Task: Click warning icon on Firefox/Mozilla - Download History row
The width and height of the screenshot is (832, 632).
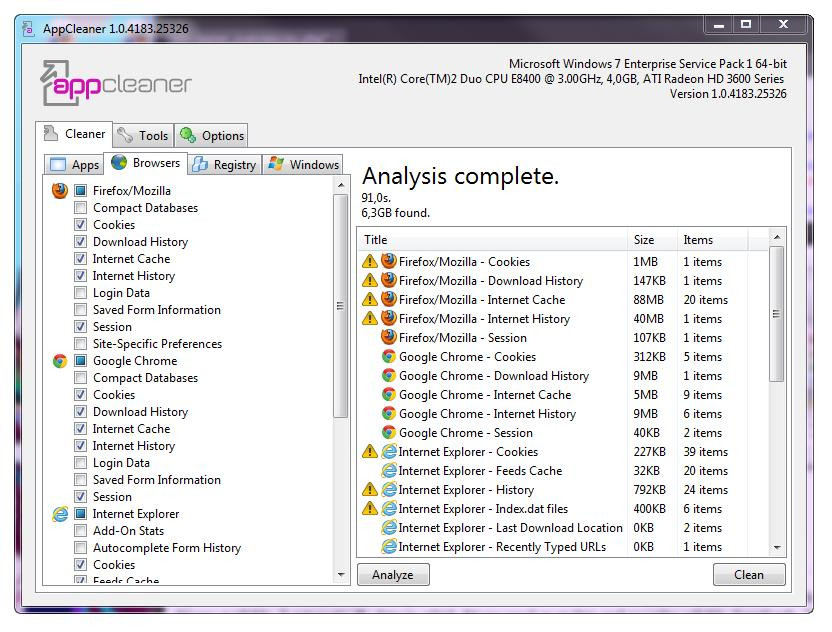Action: click(370, 281)
